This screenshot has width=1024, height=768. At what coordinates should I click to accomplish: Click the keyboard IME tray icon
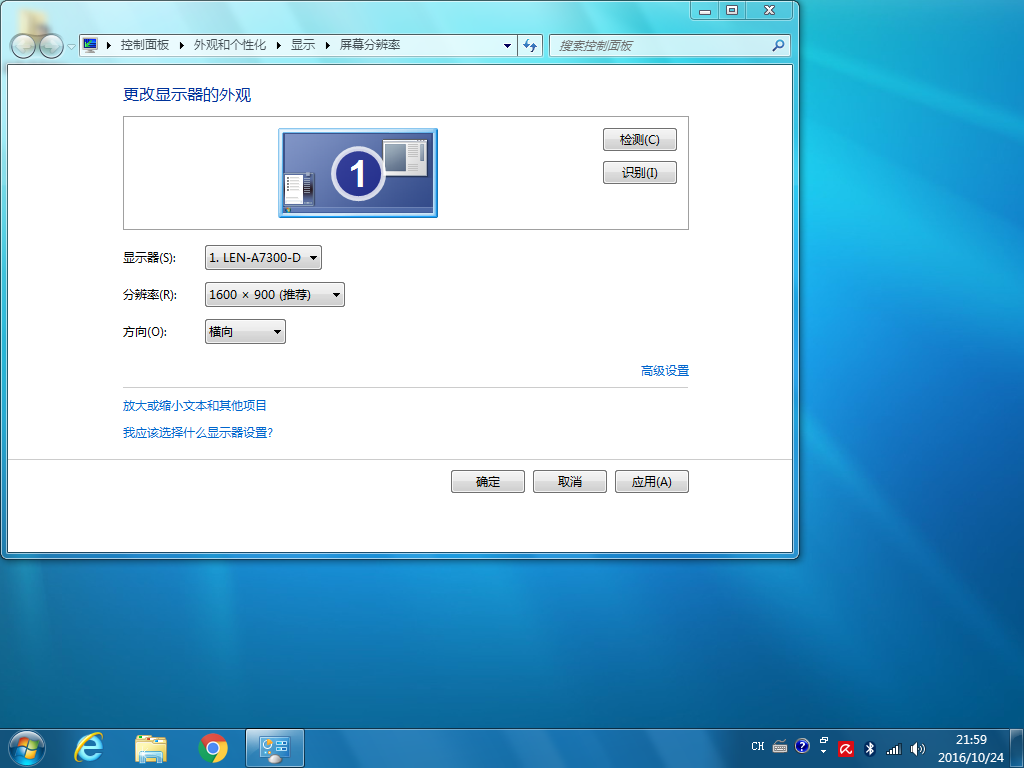tap(780, 746)
